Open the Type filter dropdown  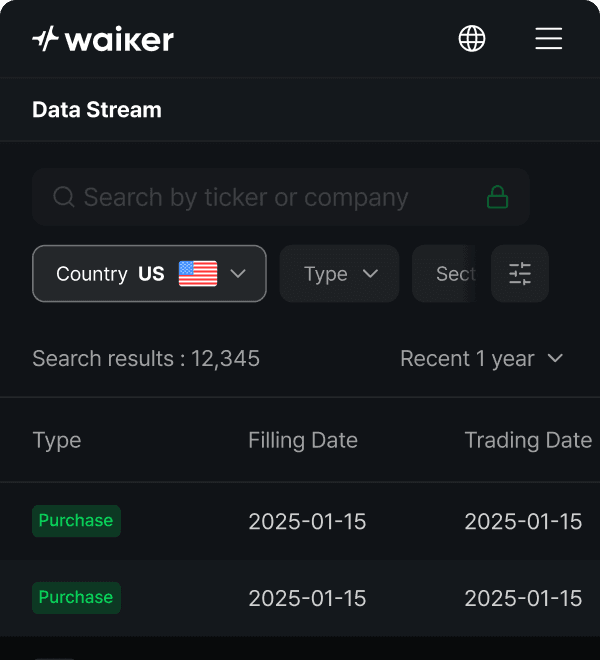point(339,274)
